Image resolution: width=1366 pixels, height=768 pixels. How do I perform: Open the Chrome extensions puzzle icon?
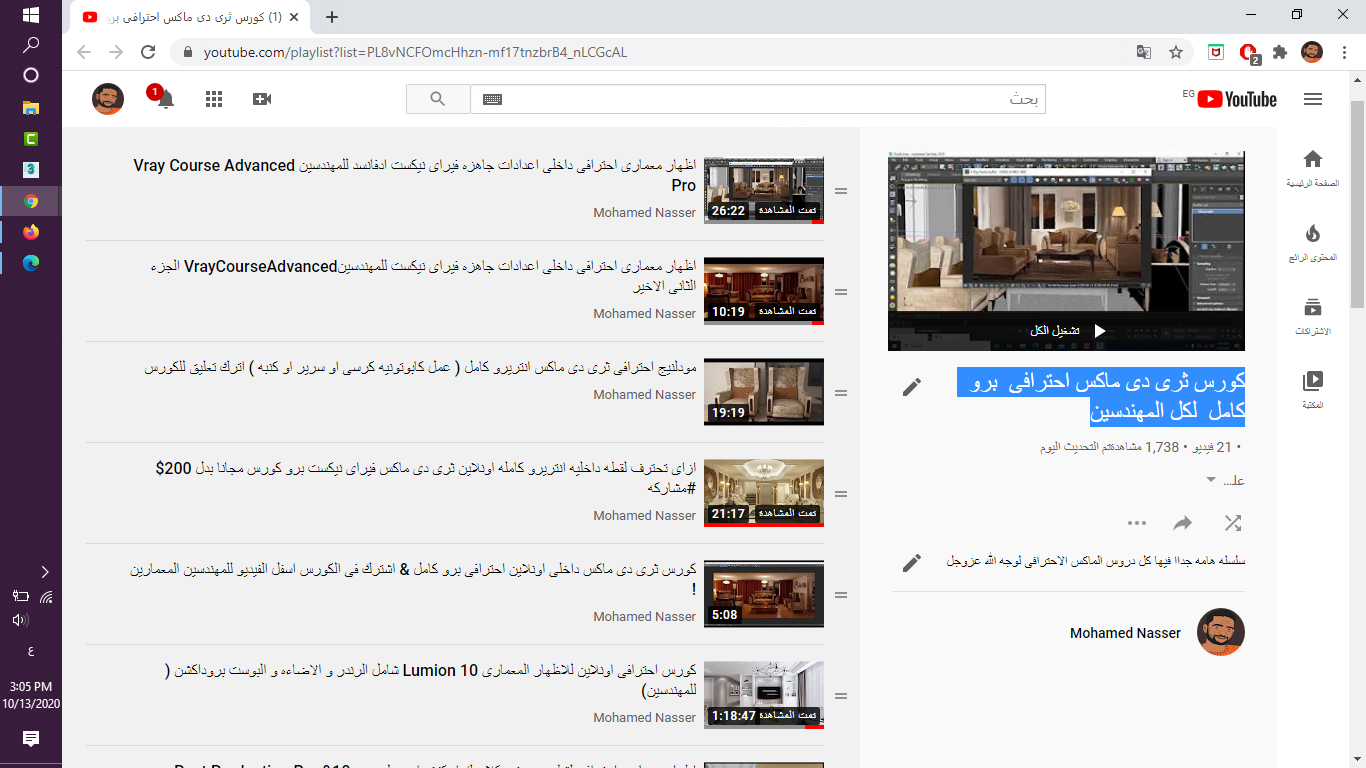[x=1280, y=52]
